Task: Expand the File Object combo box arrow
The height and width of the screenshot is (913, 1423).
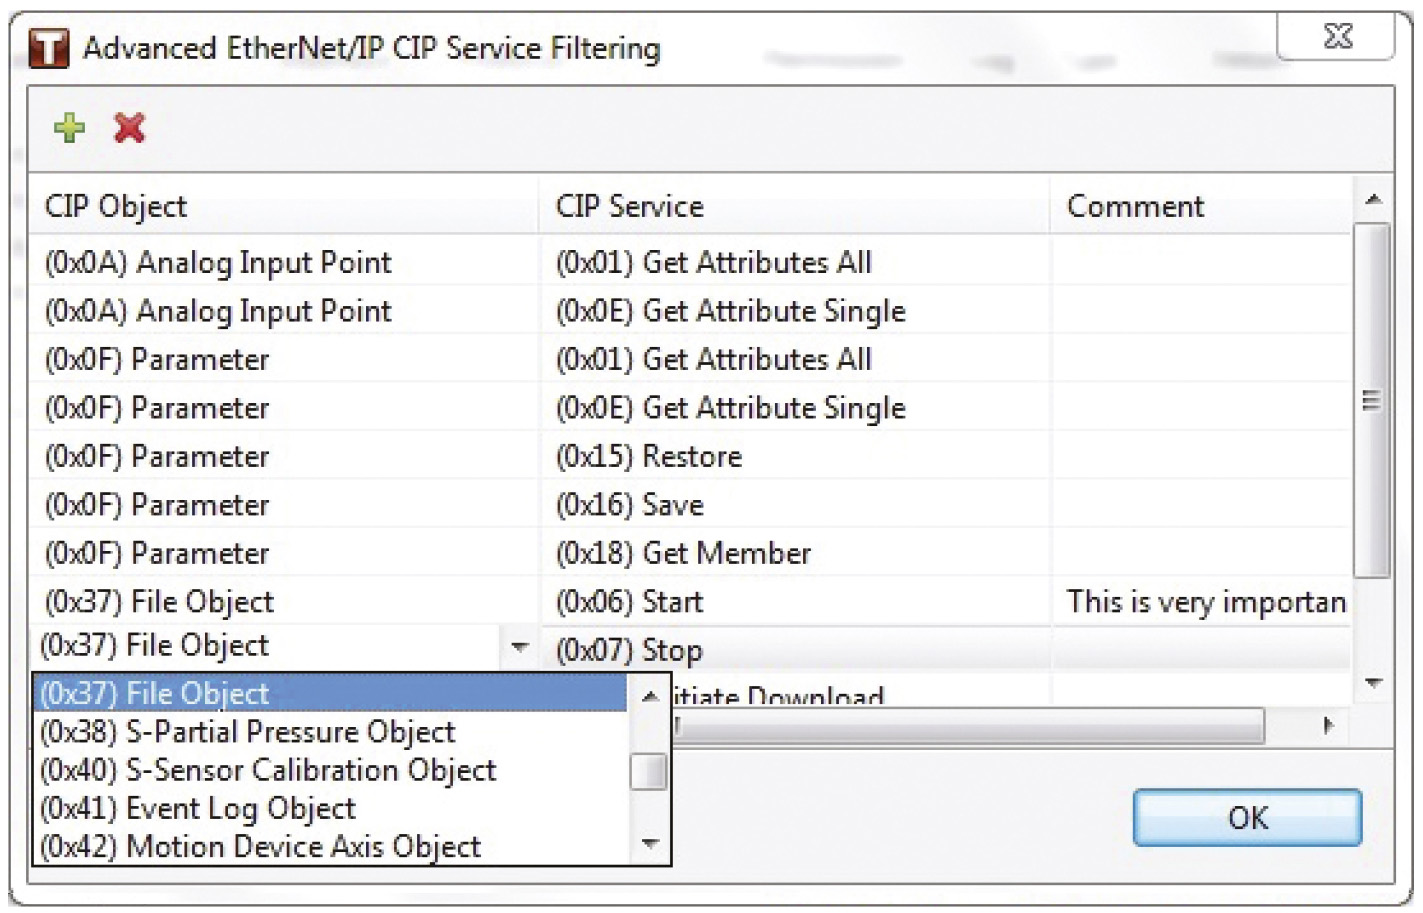Action: click(519, 647)
